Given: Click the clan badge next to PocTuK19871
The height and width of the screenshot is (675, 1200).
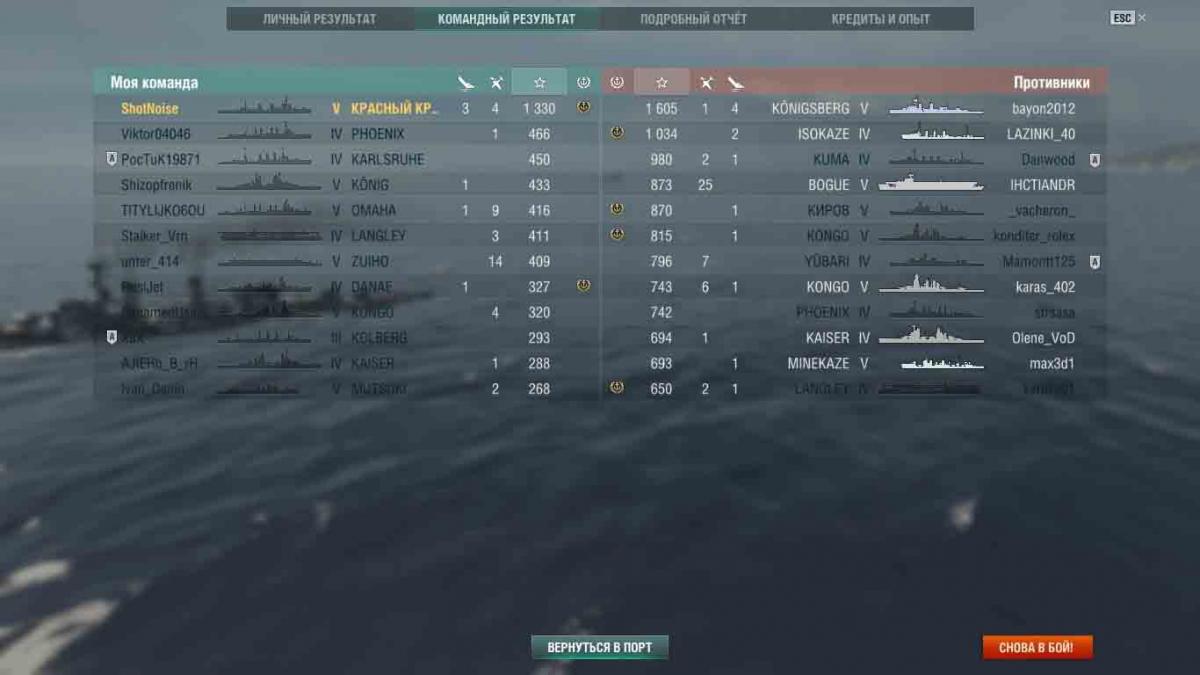Looking at the screenshot, I should (111, 160).
